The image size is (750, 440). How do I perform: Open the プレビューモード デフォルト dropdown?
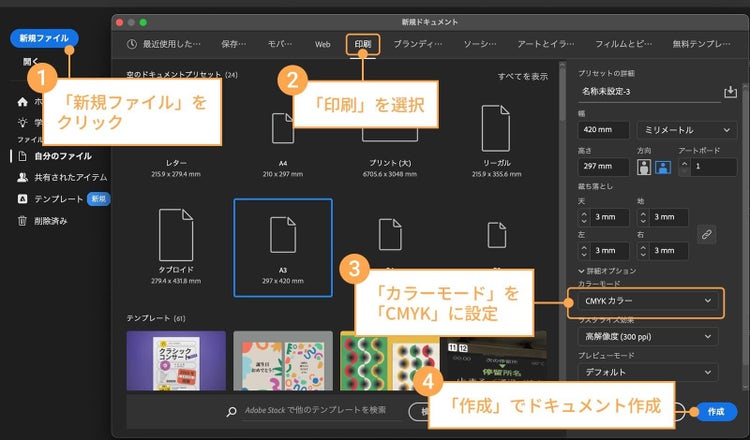coord(648,372)
